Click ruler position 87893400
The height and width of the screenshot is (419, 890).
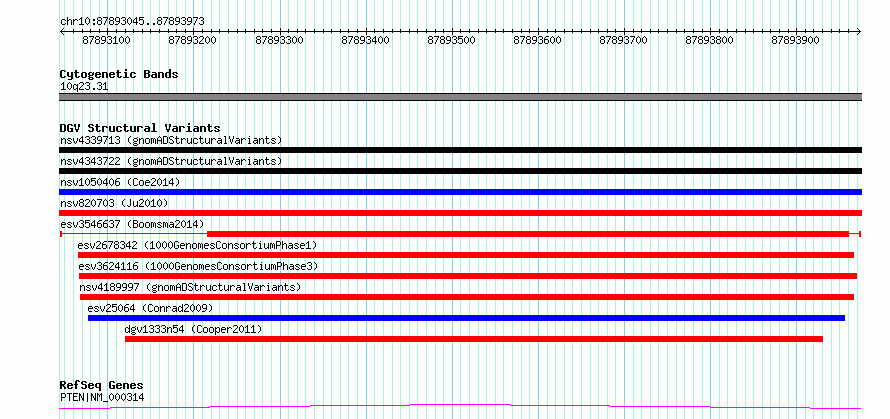(365, 40)
